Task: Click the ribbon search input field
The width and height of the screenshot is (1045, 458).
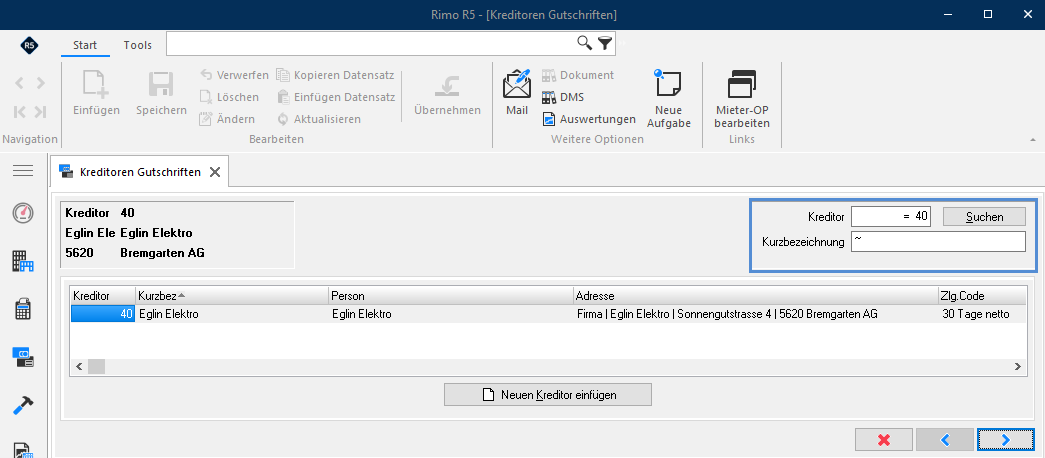Action: tap(370, 43)
